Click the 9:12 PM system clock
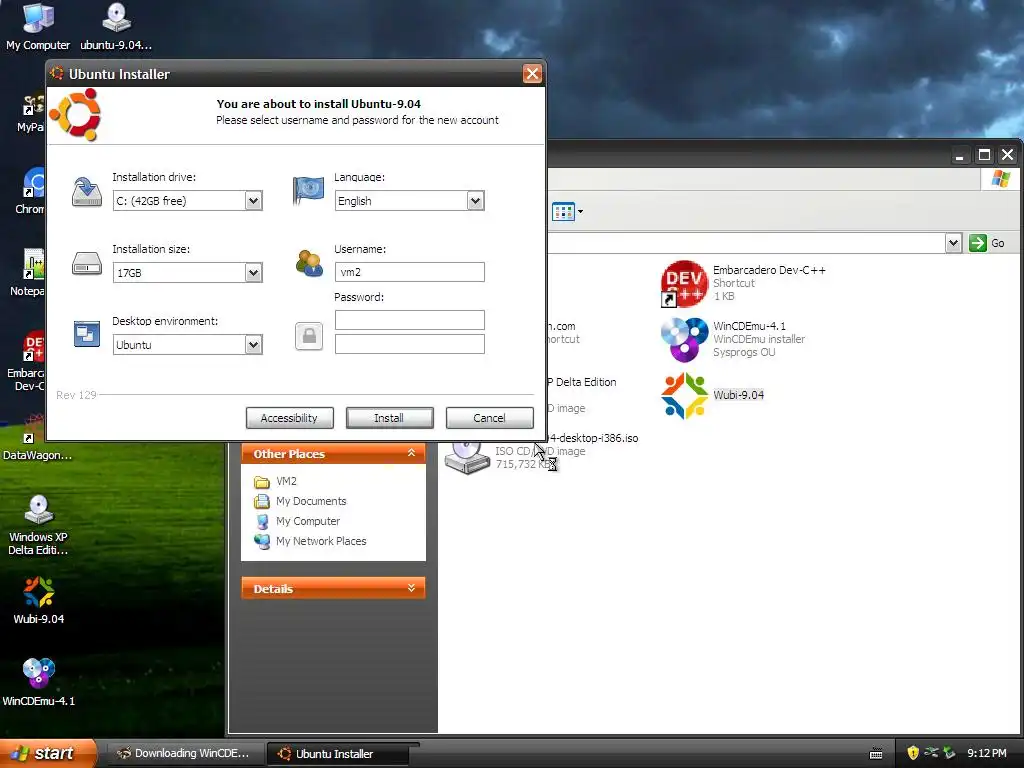1024x768 pixels. (987, 754)
